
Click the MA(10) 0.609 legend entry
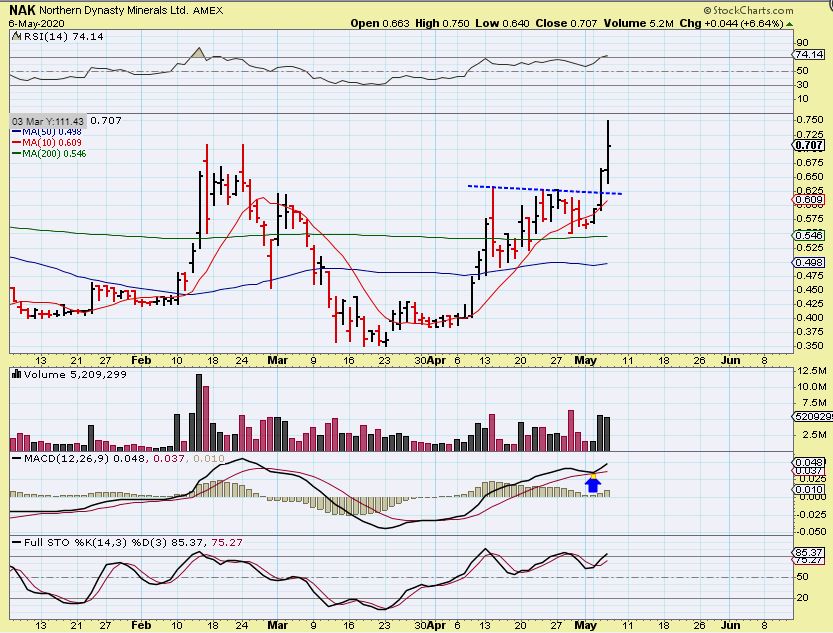(x=47, y=142)
